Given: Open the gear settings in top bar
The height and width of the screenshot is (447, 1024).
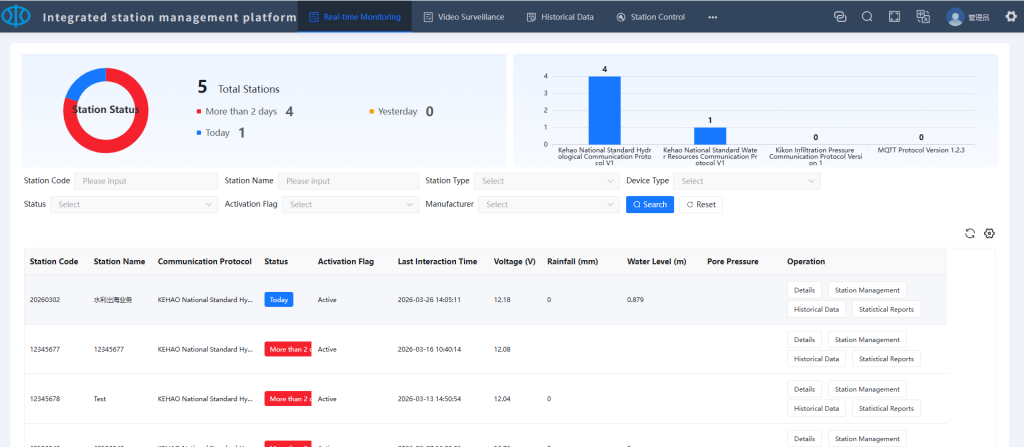Looking at the screenshot, I should pos(1010,17).
